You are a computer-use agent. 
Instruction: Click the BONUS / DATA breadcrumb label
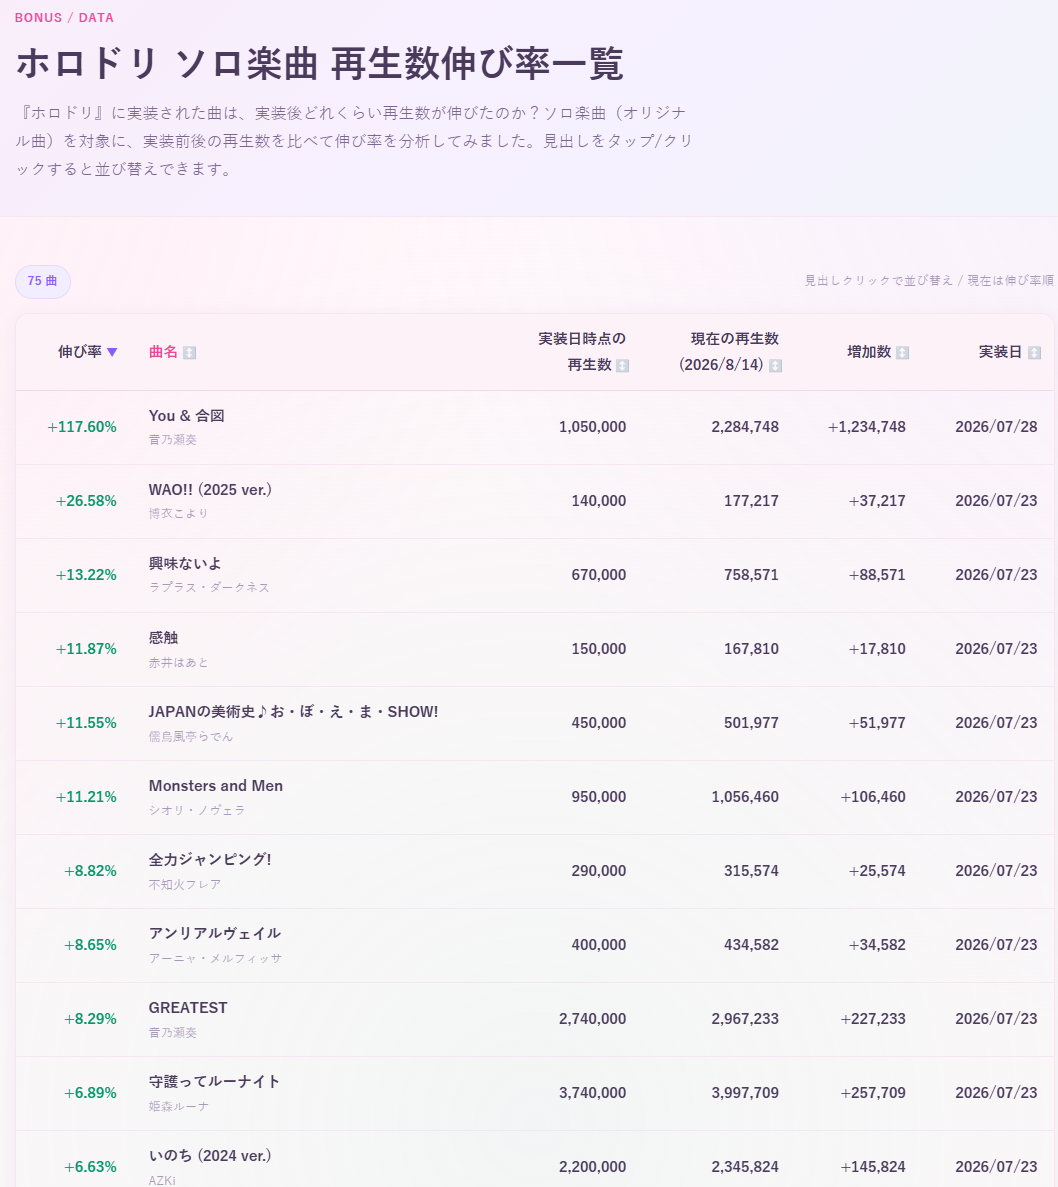point(64,17)
